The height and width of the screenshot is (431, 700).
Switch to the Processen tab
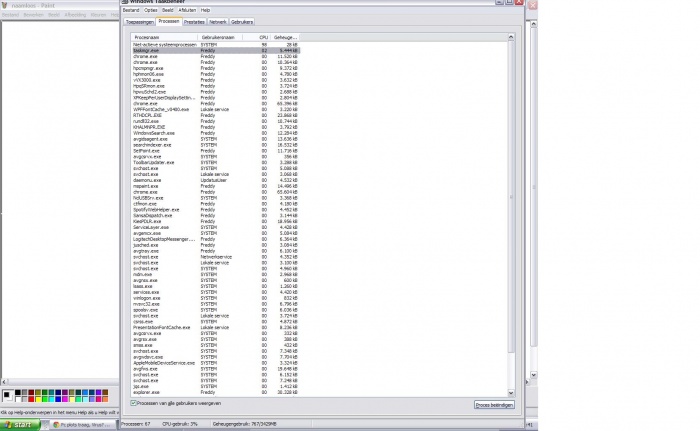169,21
